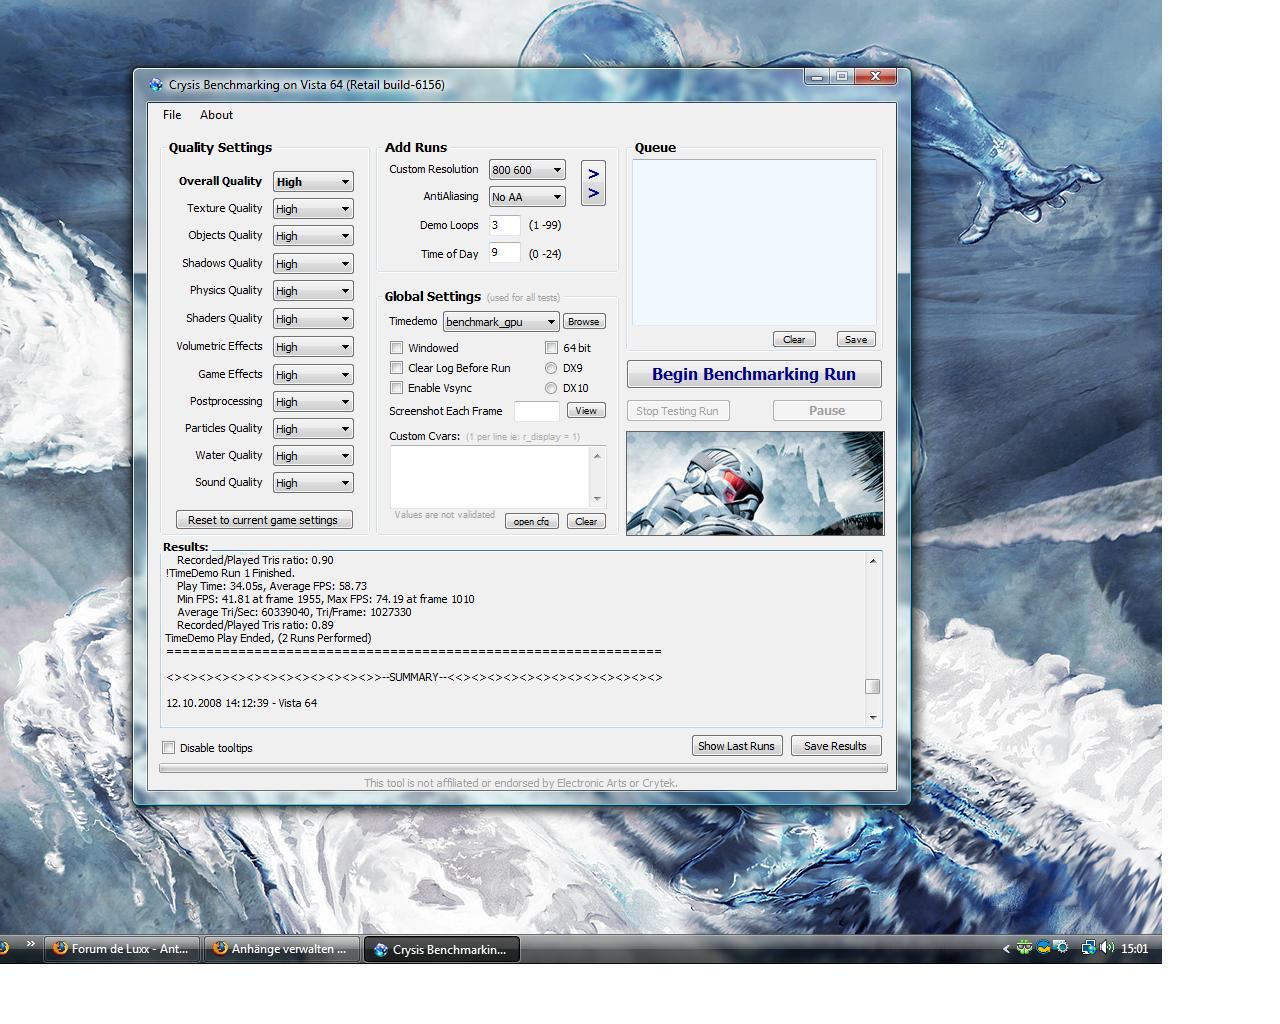Click Screenshot Each Frame input field
Screen dimensions: 1280x1024
coord(536,411)
